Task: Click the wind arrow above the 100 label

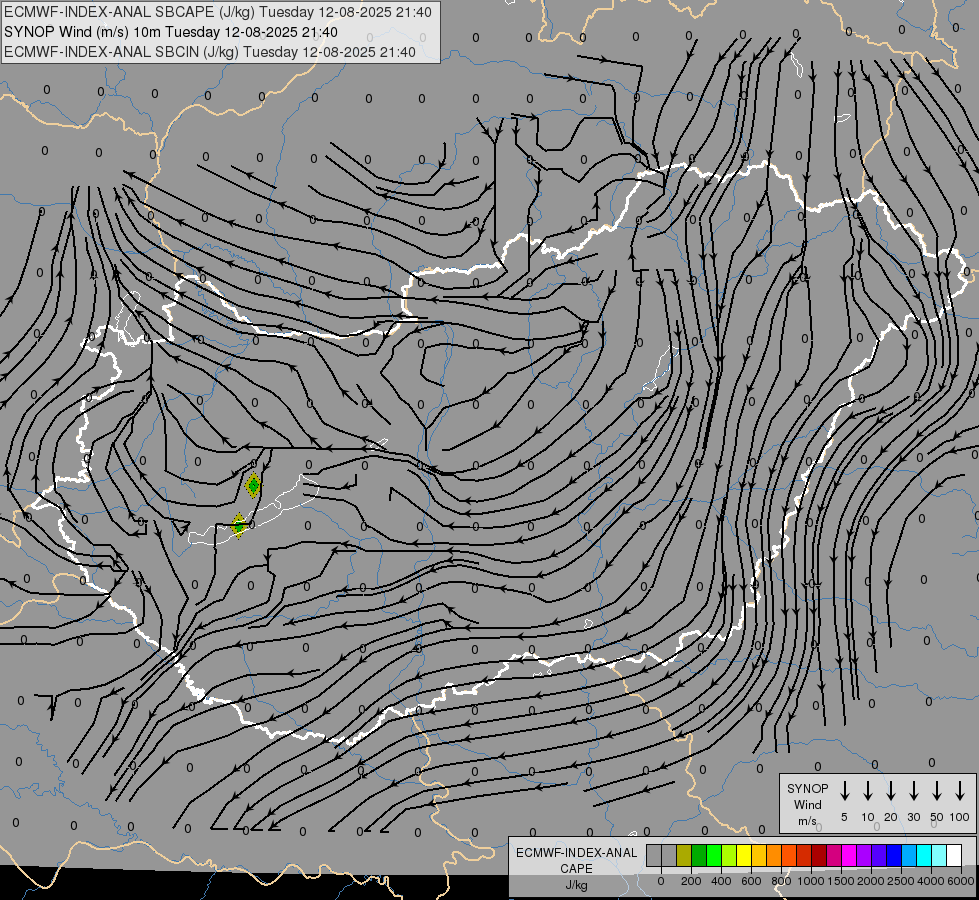Action: pyautogui.click(x=960, y=791)
